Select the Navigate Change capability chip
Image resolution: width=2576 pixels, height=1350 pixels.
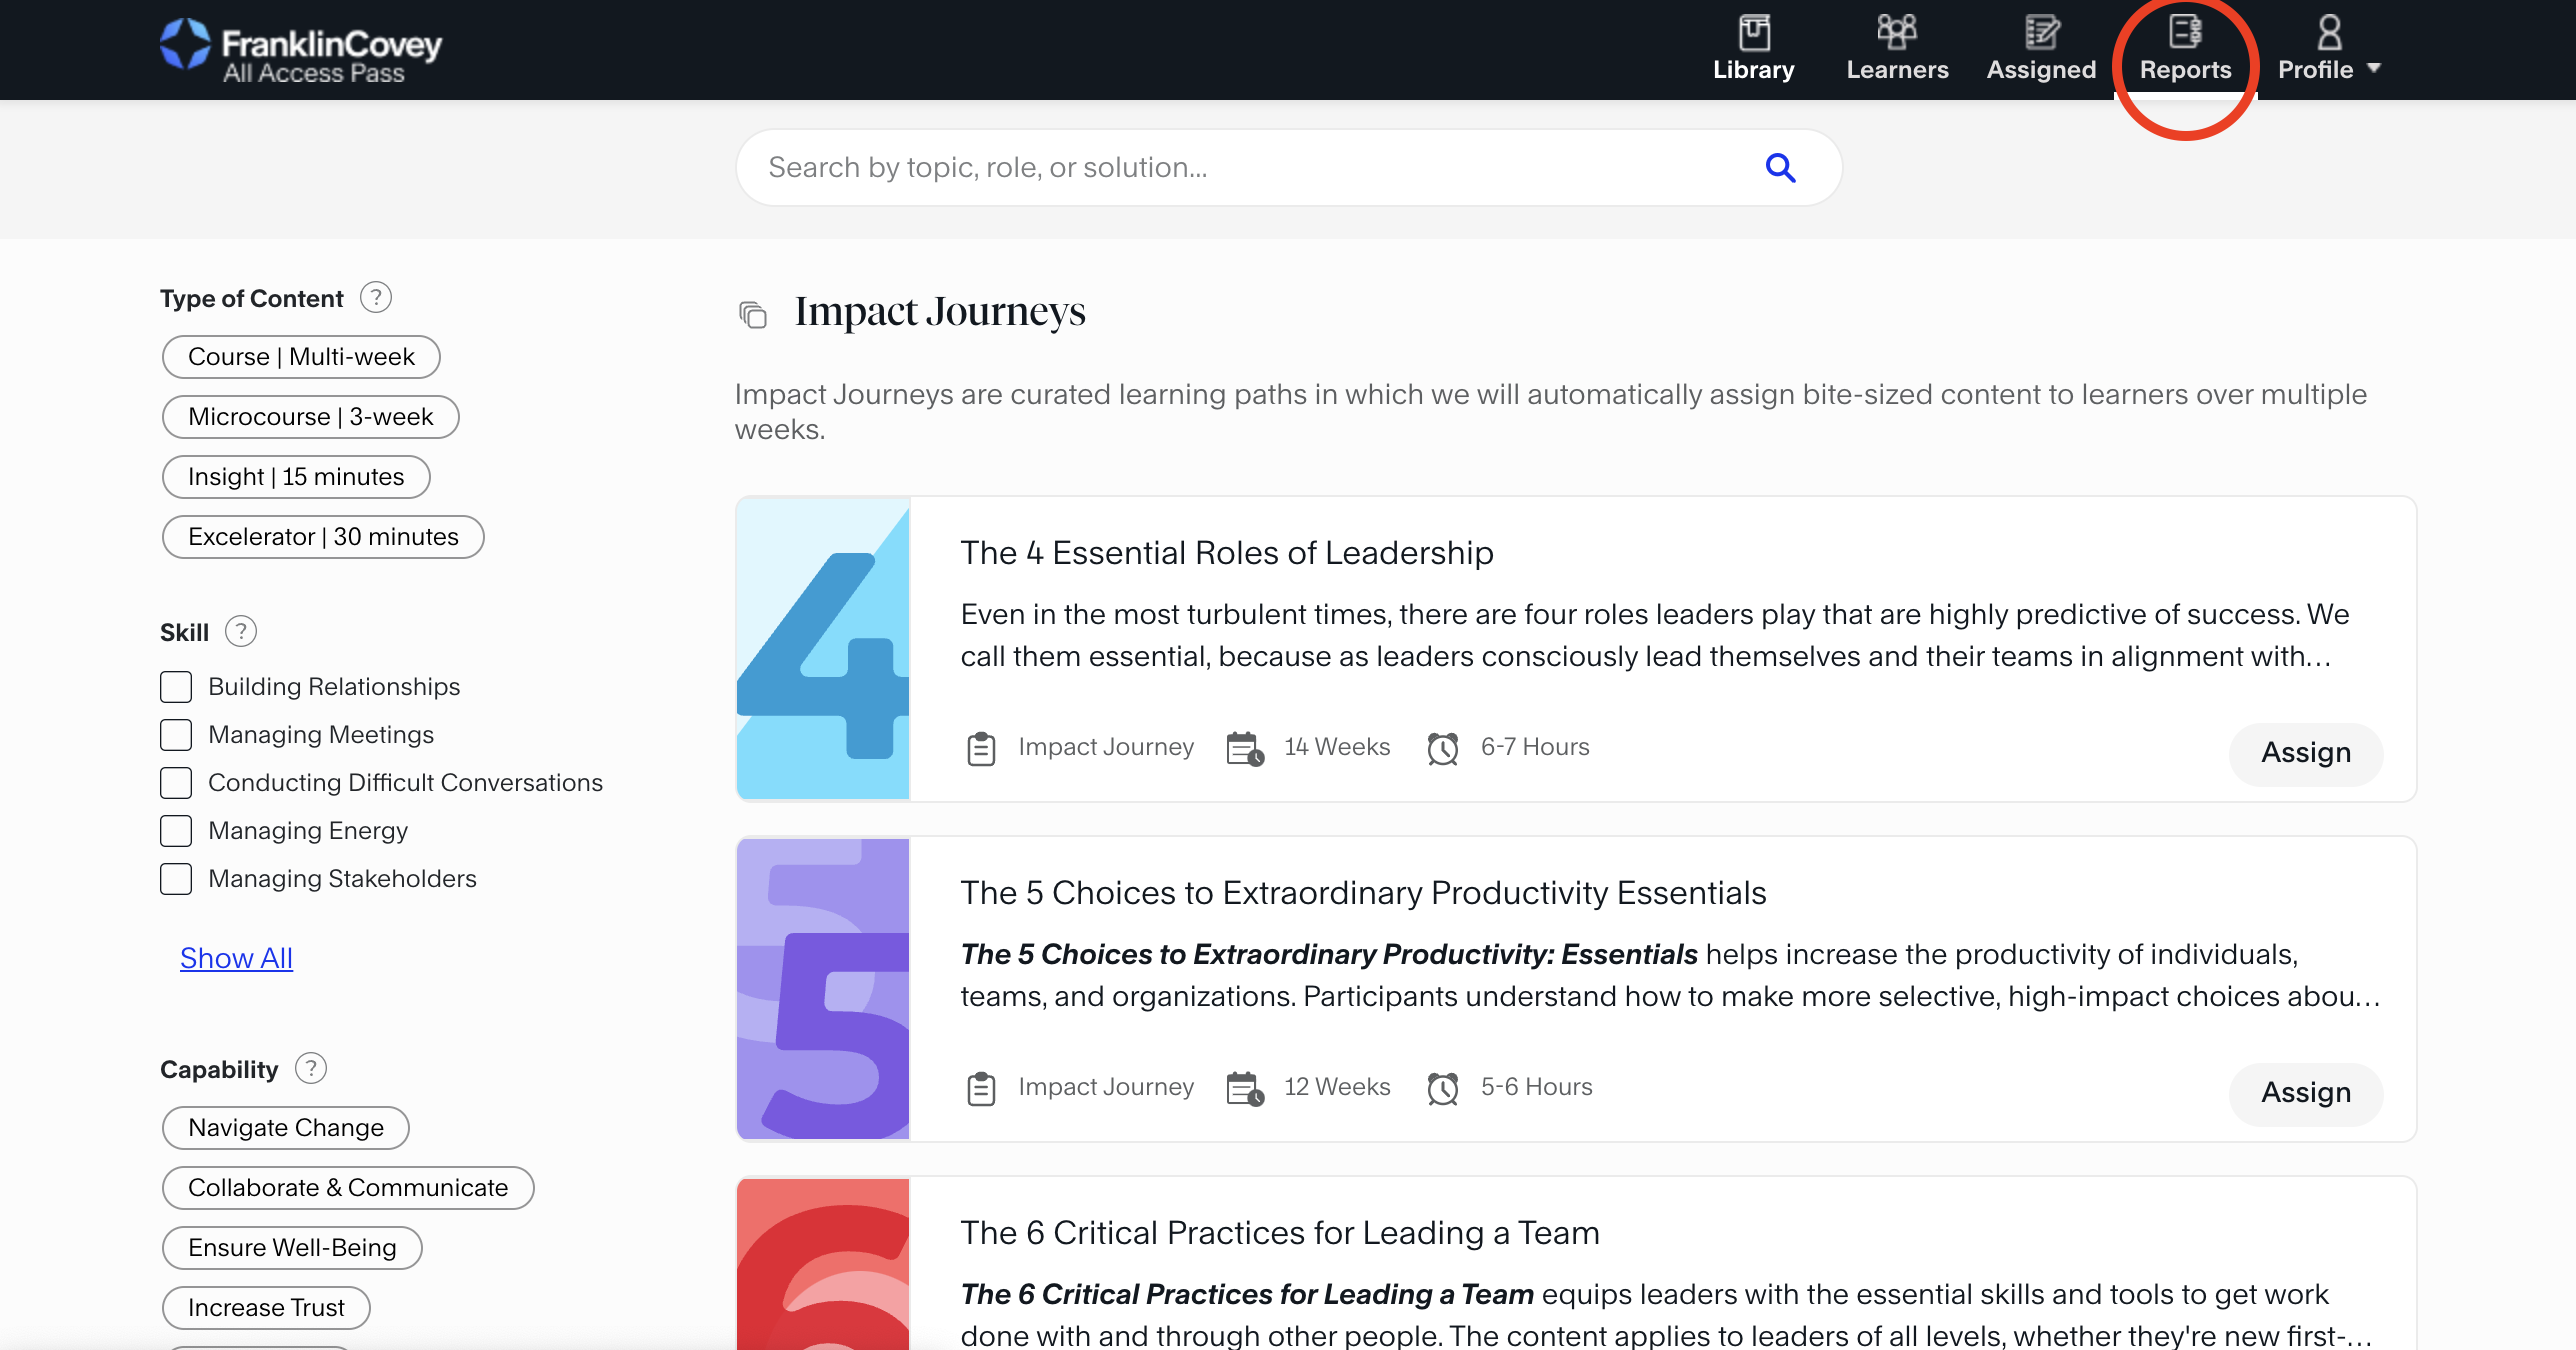(x=286, y=1128)
